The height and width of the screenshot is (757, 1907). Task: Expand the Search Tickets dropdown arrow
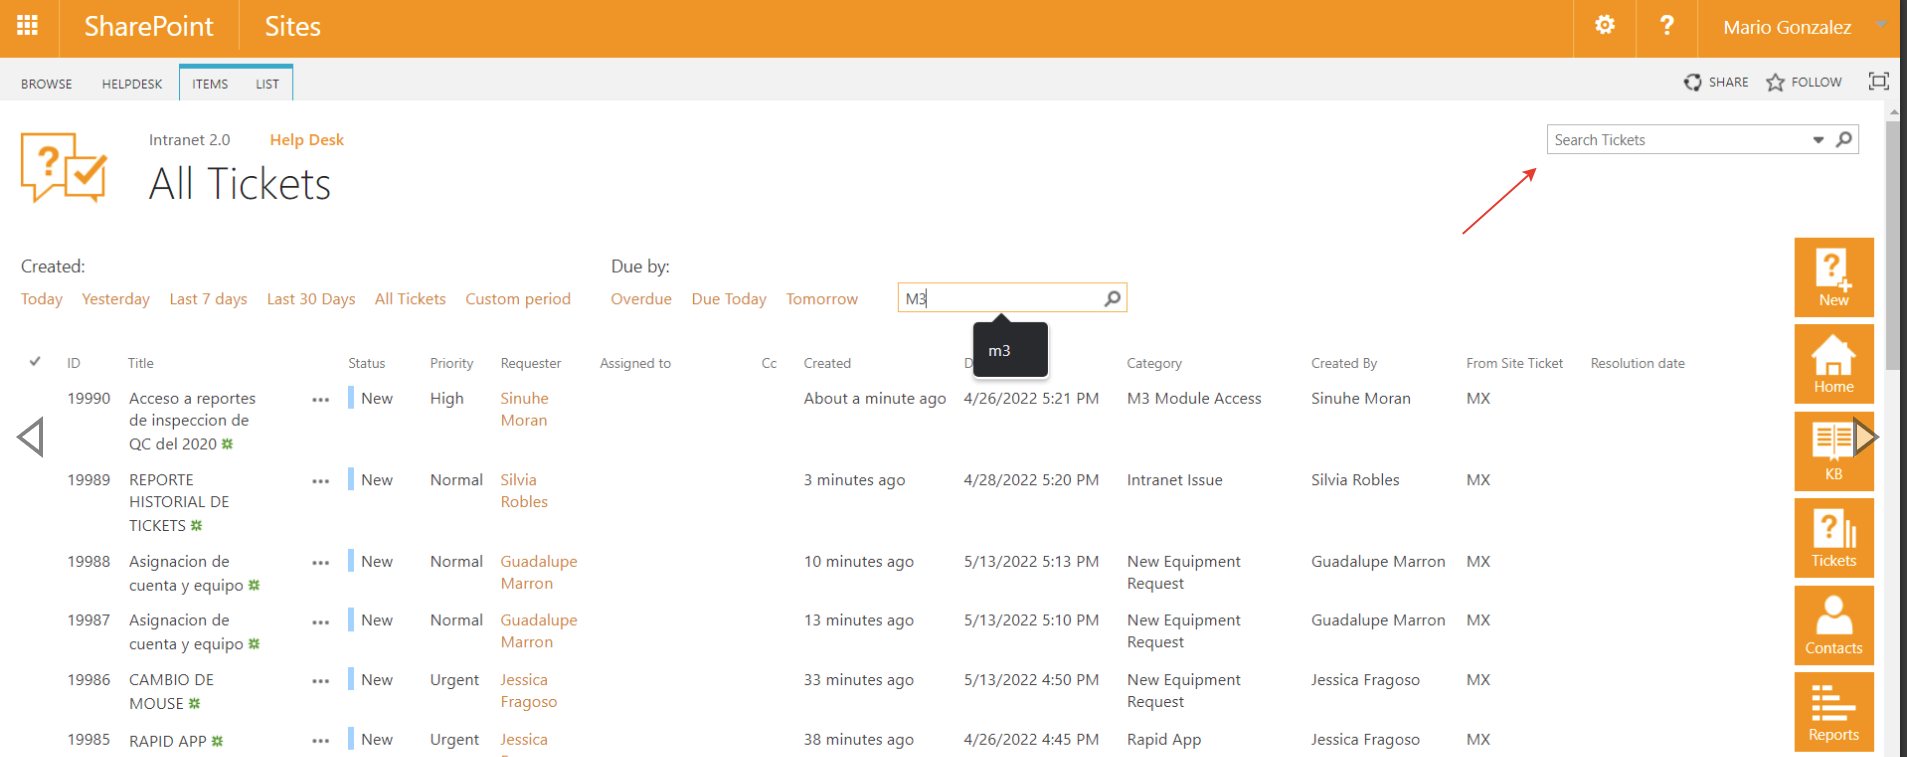(1818, 140)
